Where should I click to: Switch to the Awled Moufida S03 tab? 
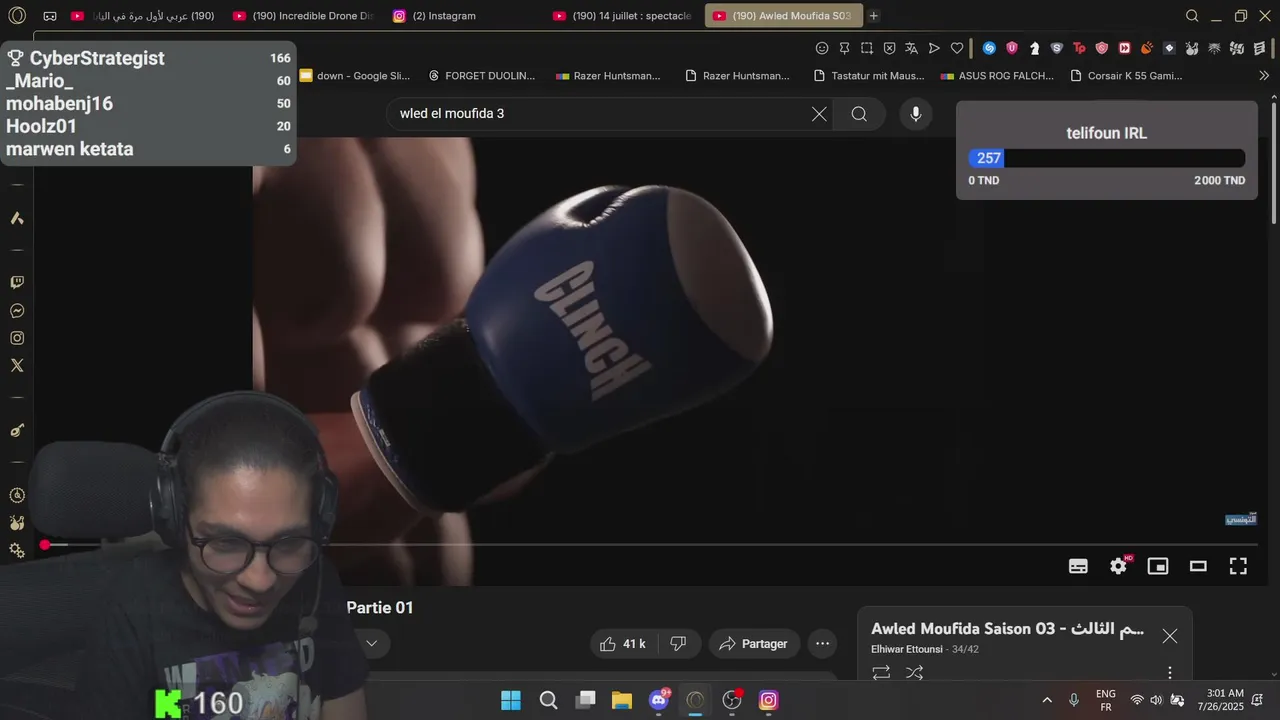coord(783,16)
